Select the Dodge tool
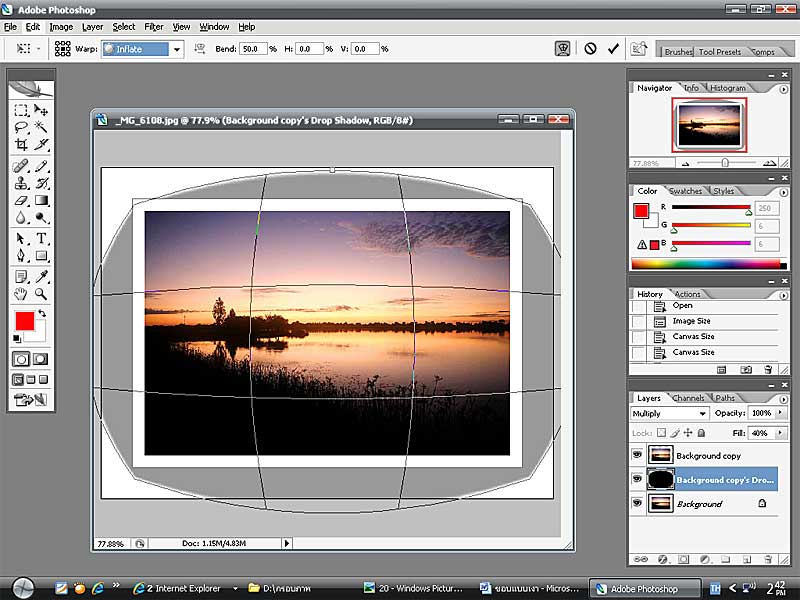This screenshot has width=800, height=600. 41,218
